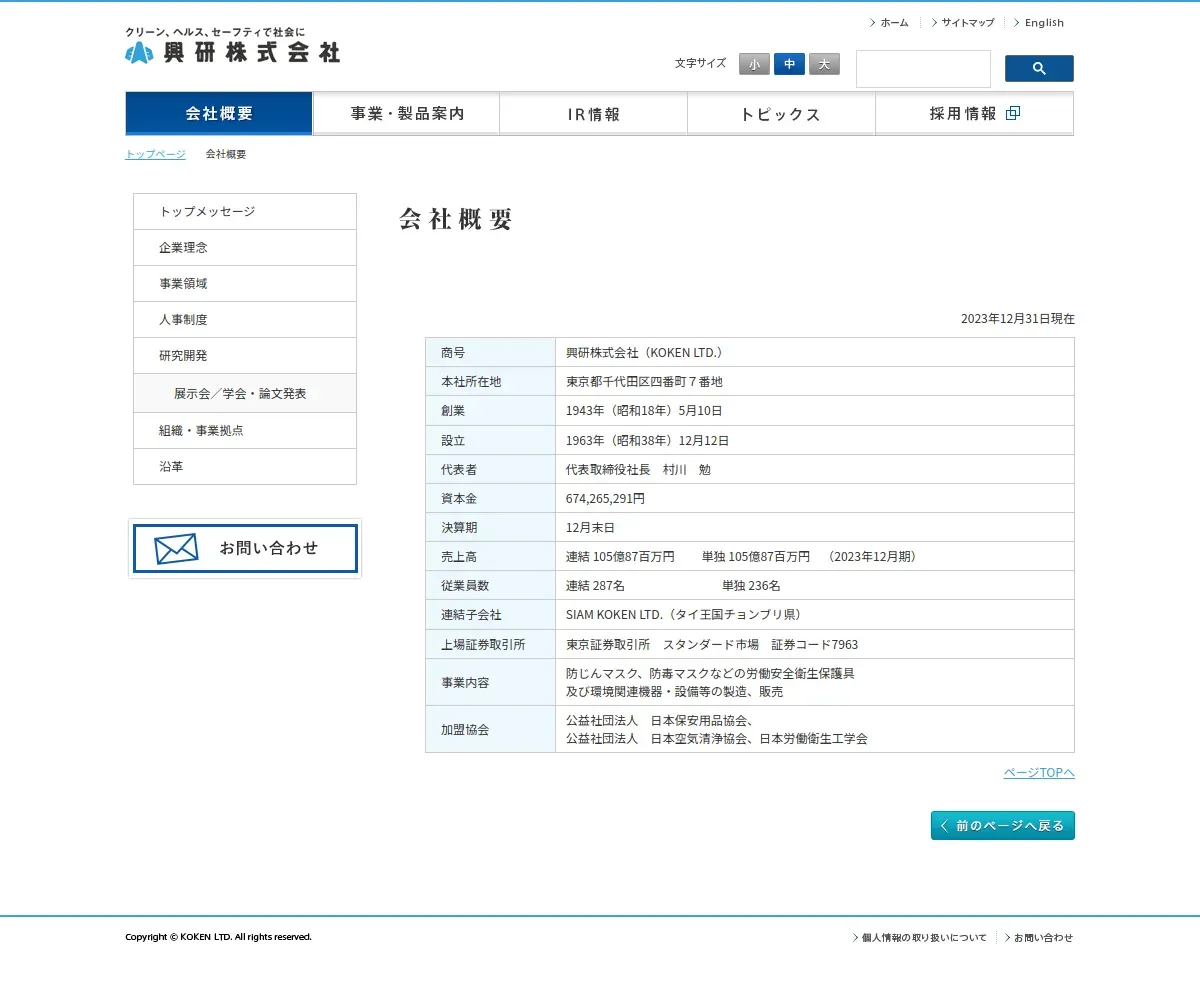Open 個人情報の取り扱いについて footer link
The width and height of the screenshot is (1200, 1000).
(x=920, y=938)
